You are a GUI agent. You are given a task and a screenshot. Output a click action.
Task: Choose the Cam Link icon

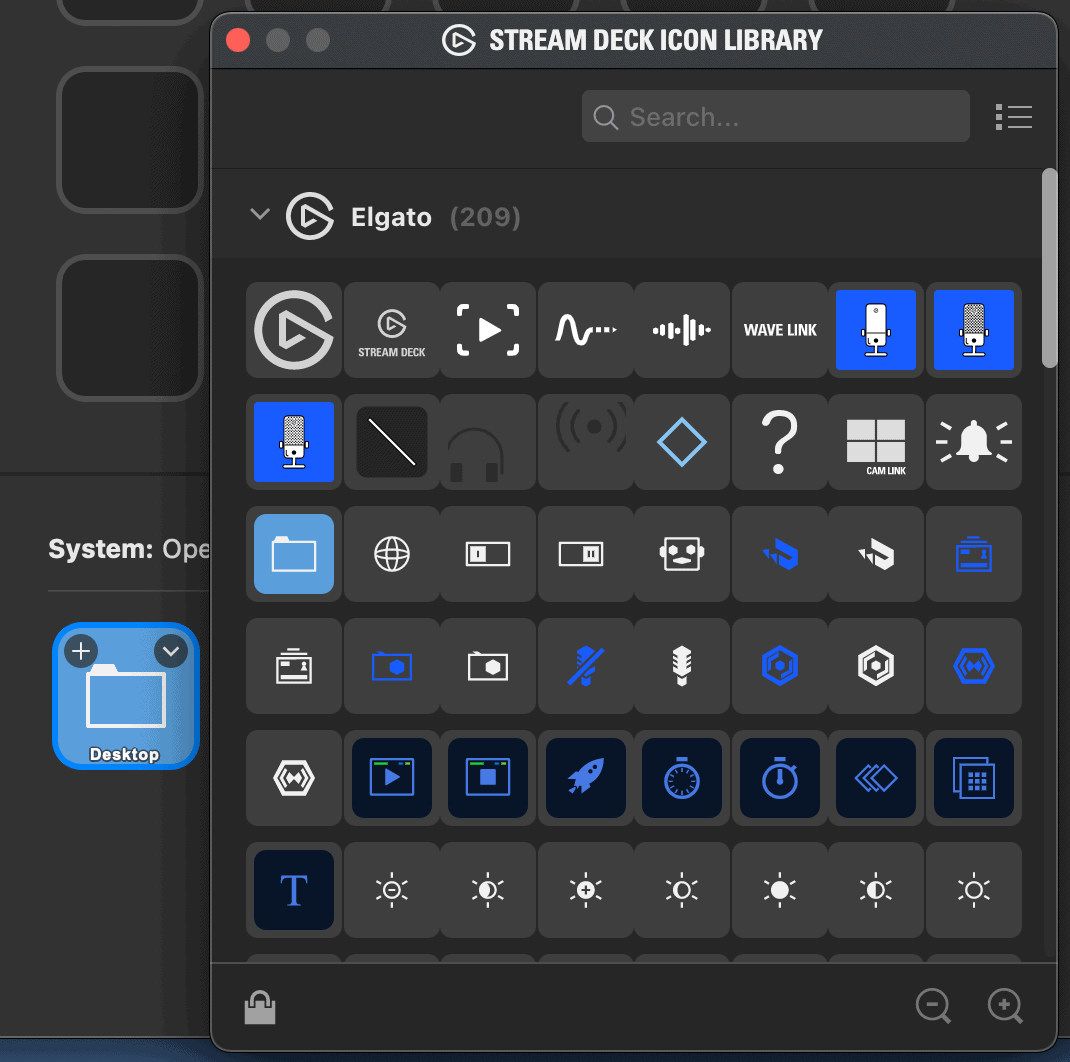point(876,442)
